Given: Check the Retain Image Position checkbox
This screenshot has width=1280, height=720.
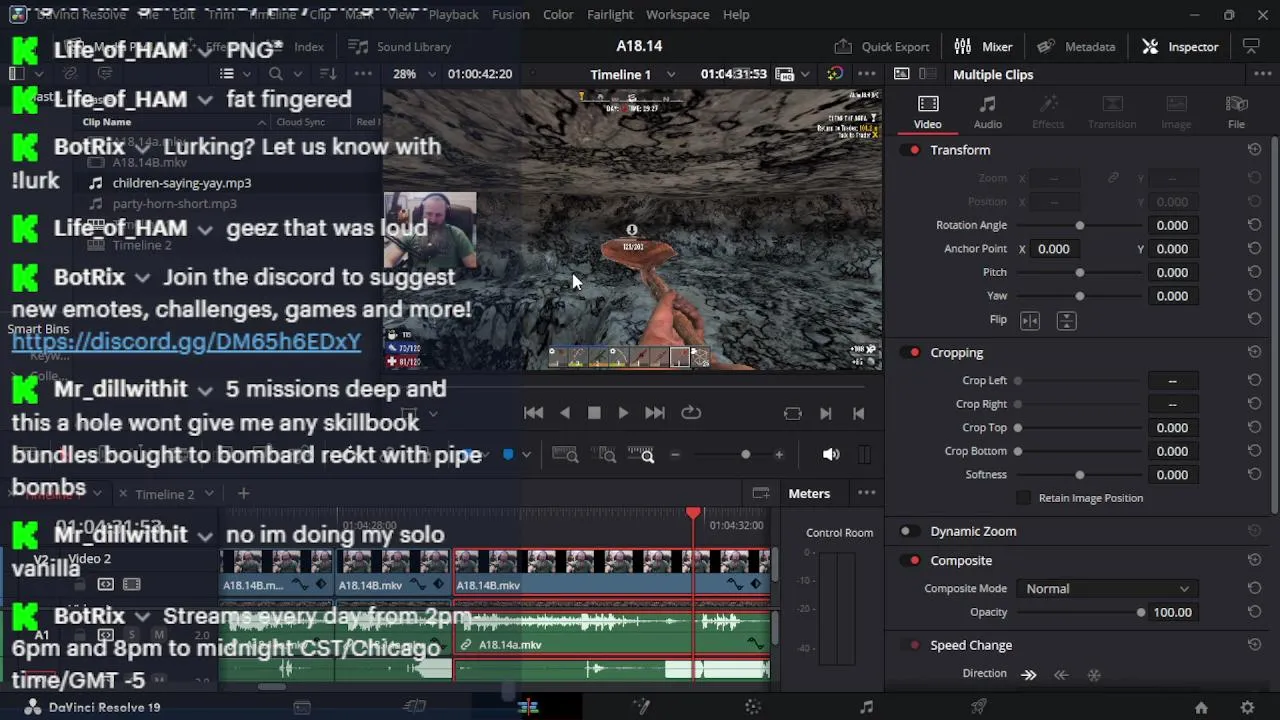Looking at the screenshot, I should click(1023, 498).
